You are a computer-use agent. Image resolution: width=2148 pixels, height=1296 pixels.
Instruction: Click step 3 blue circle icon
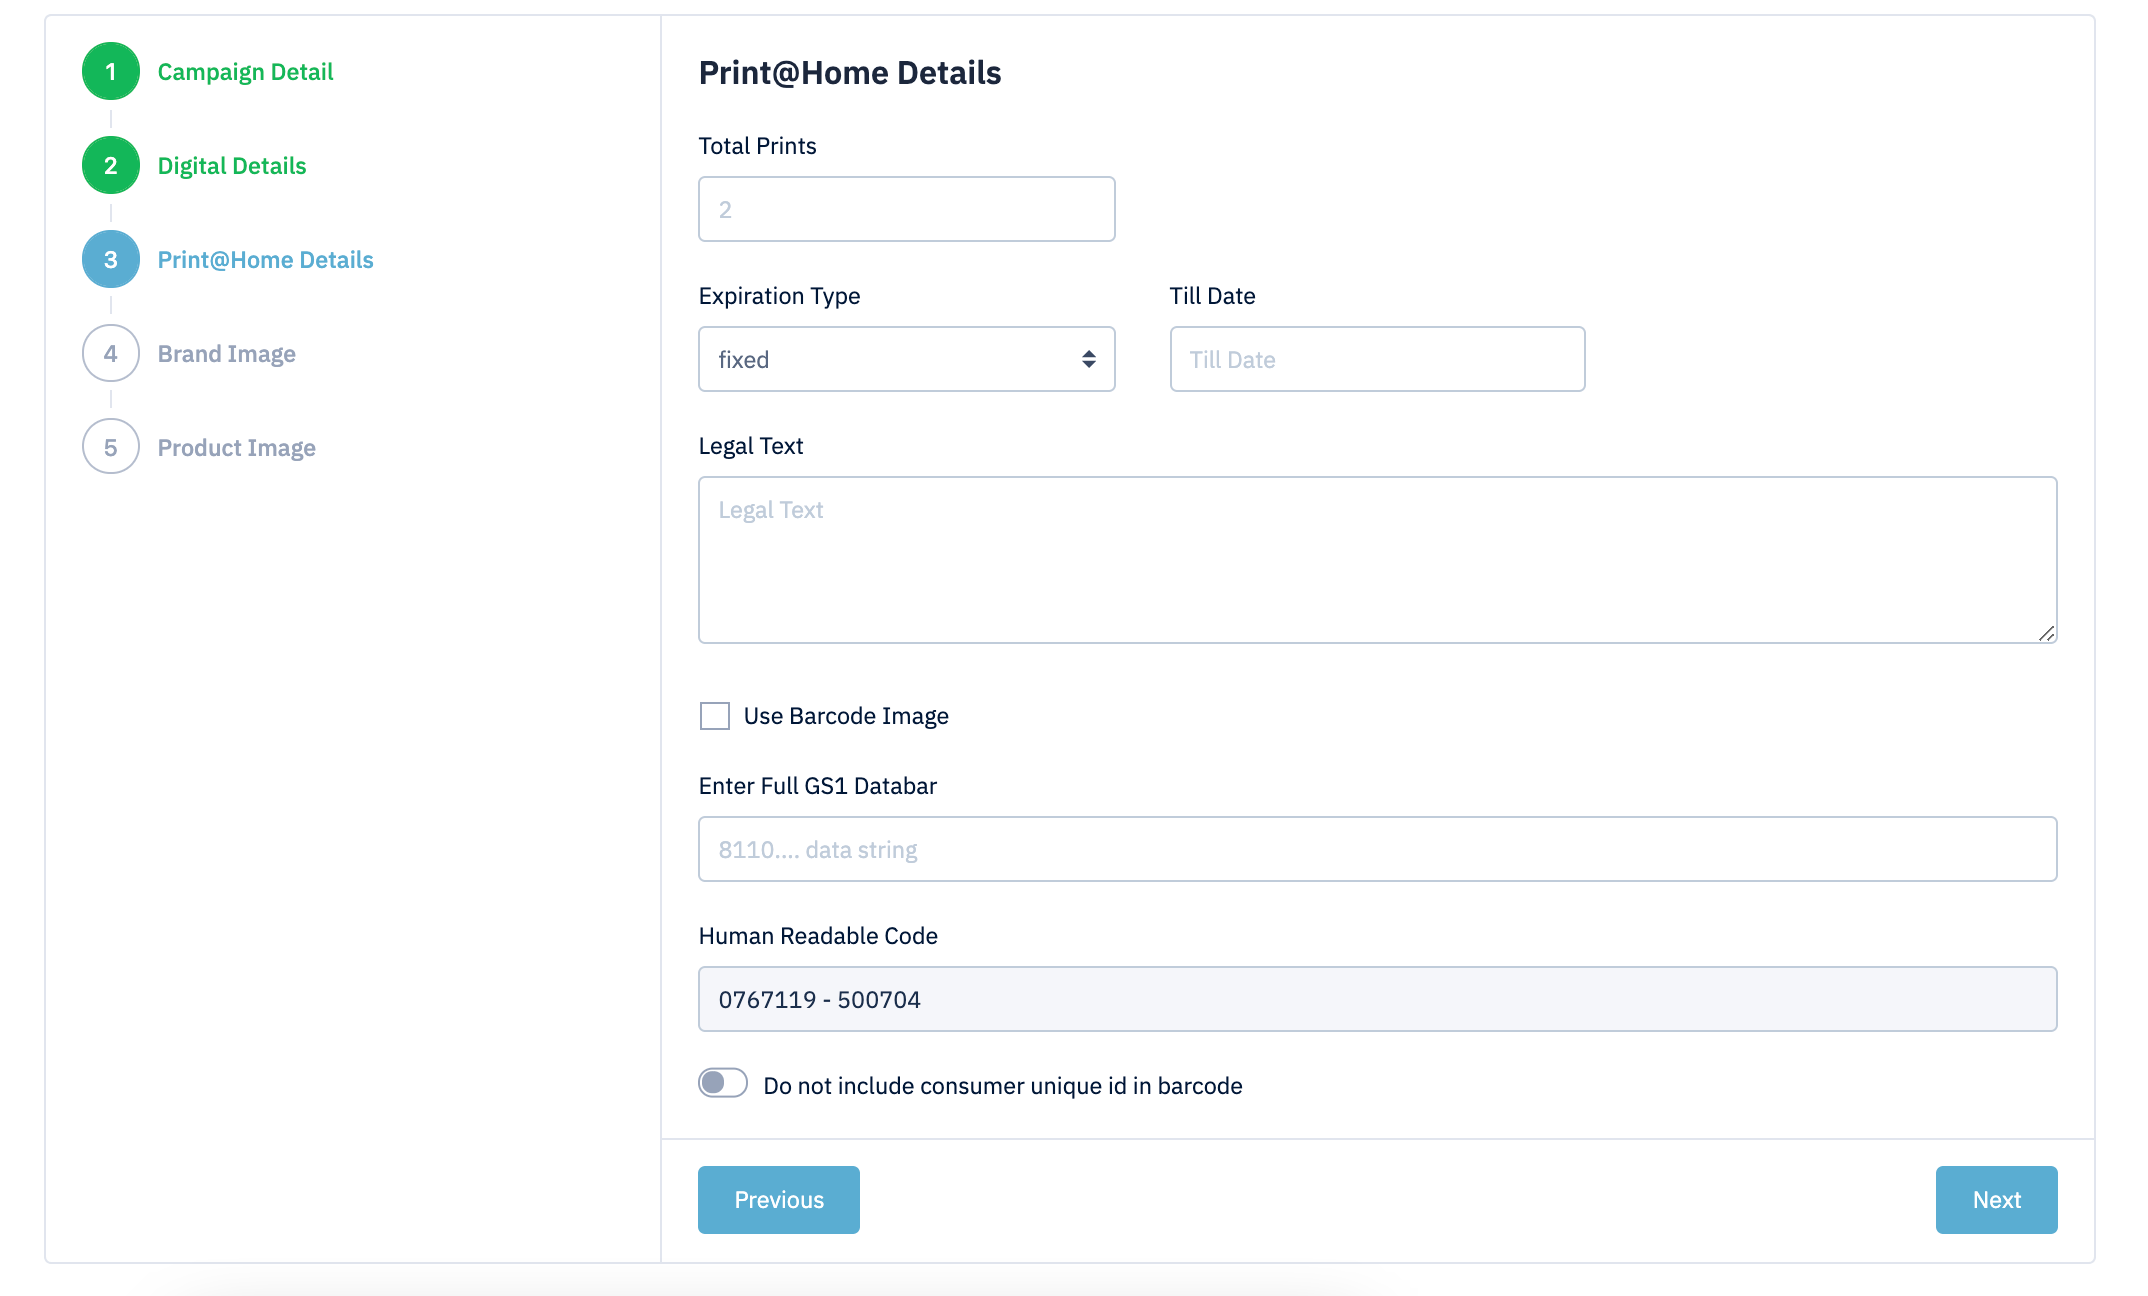pos(111,260)
